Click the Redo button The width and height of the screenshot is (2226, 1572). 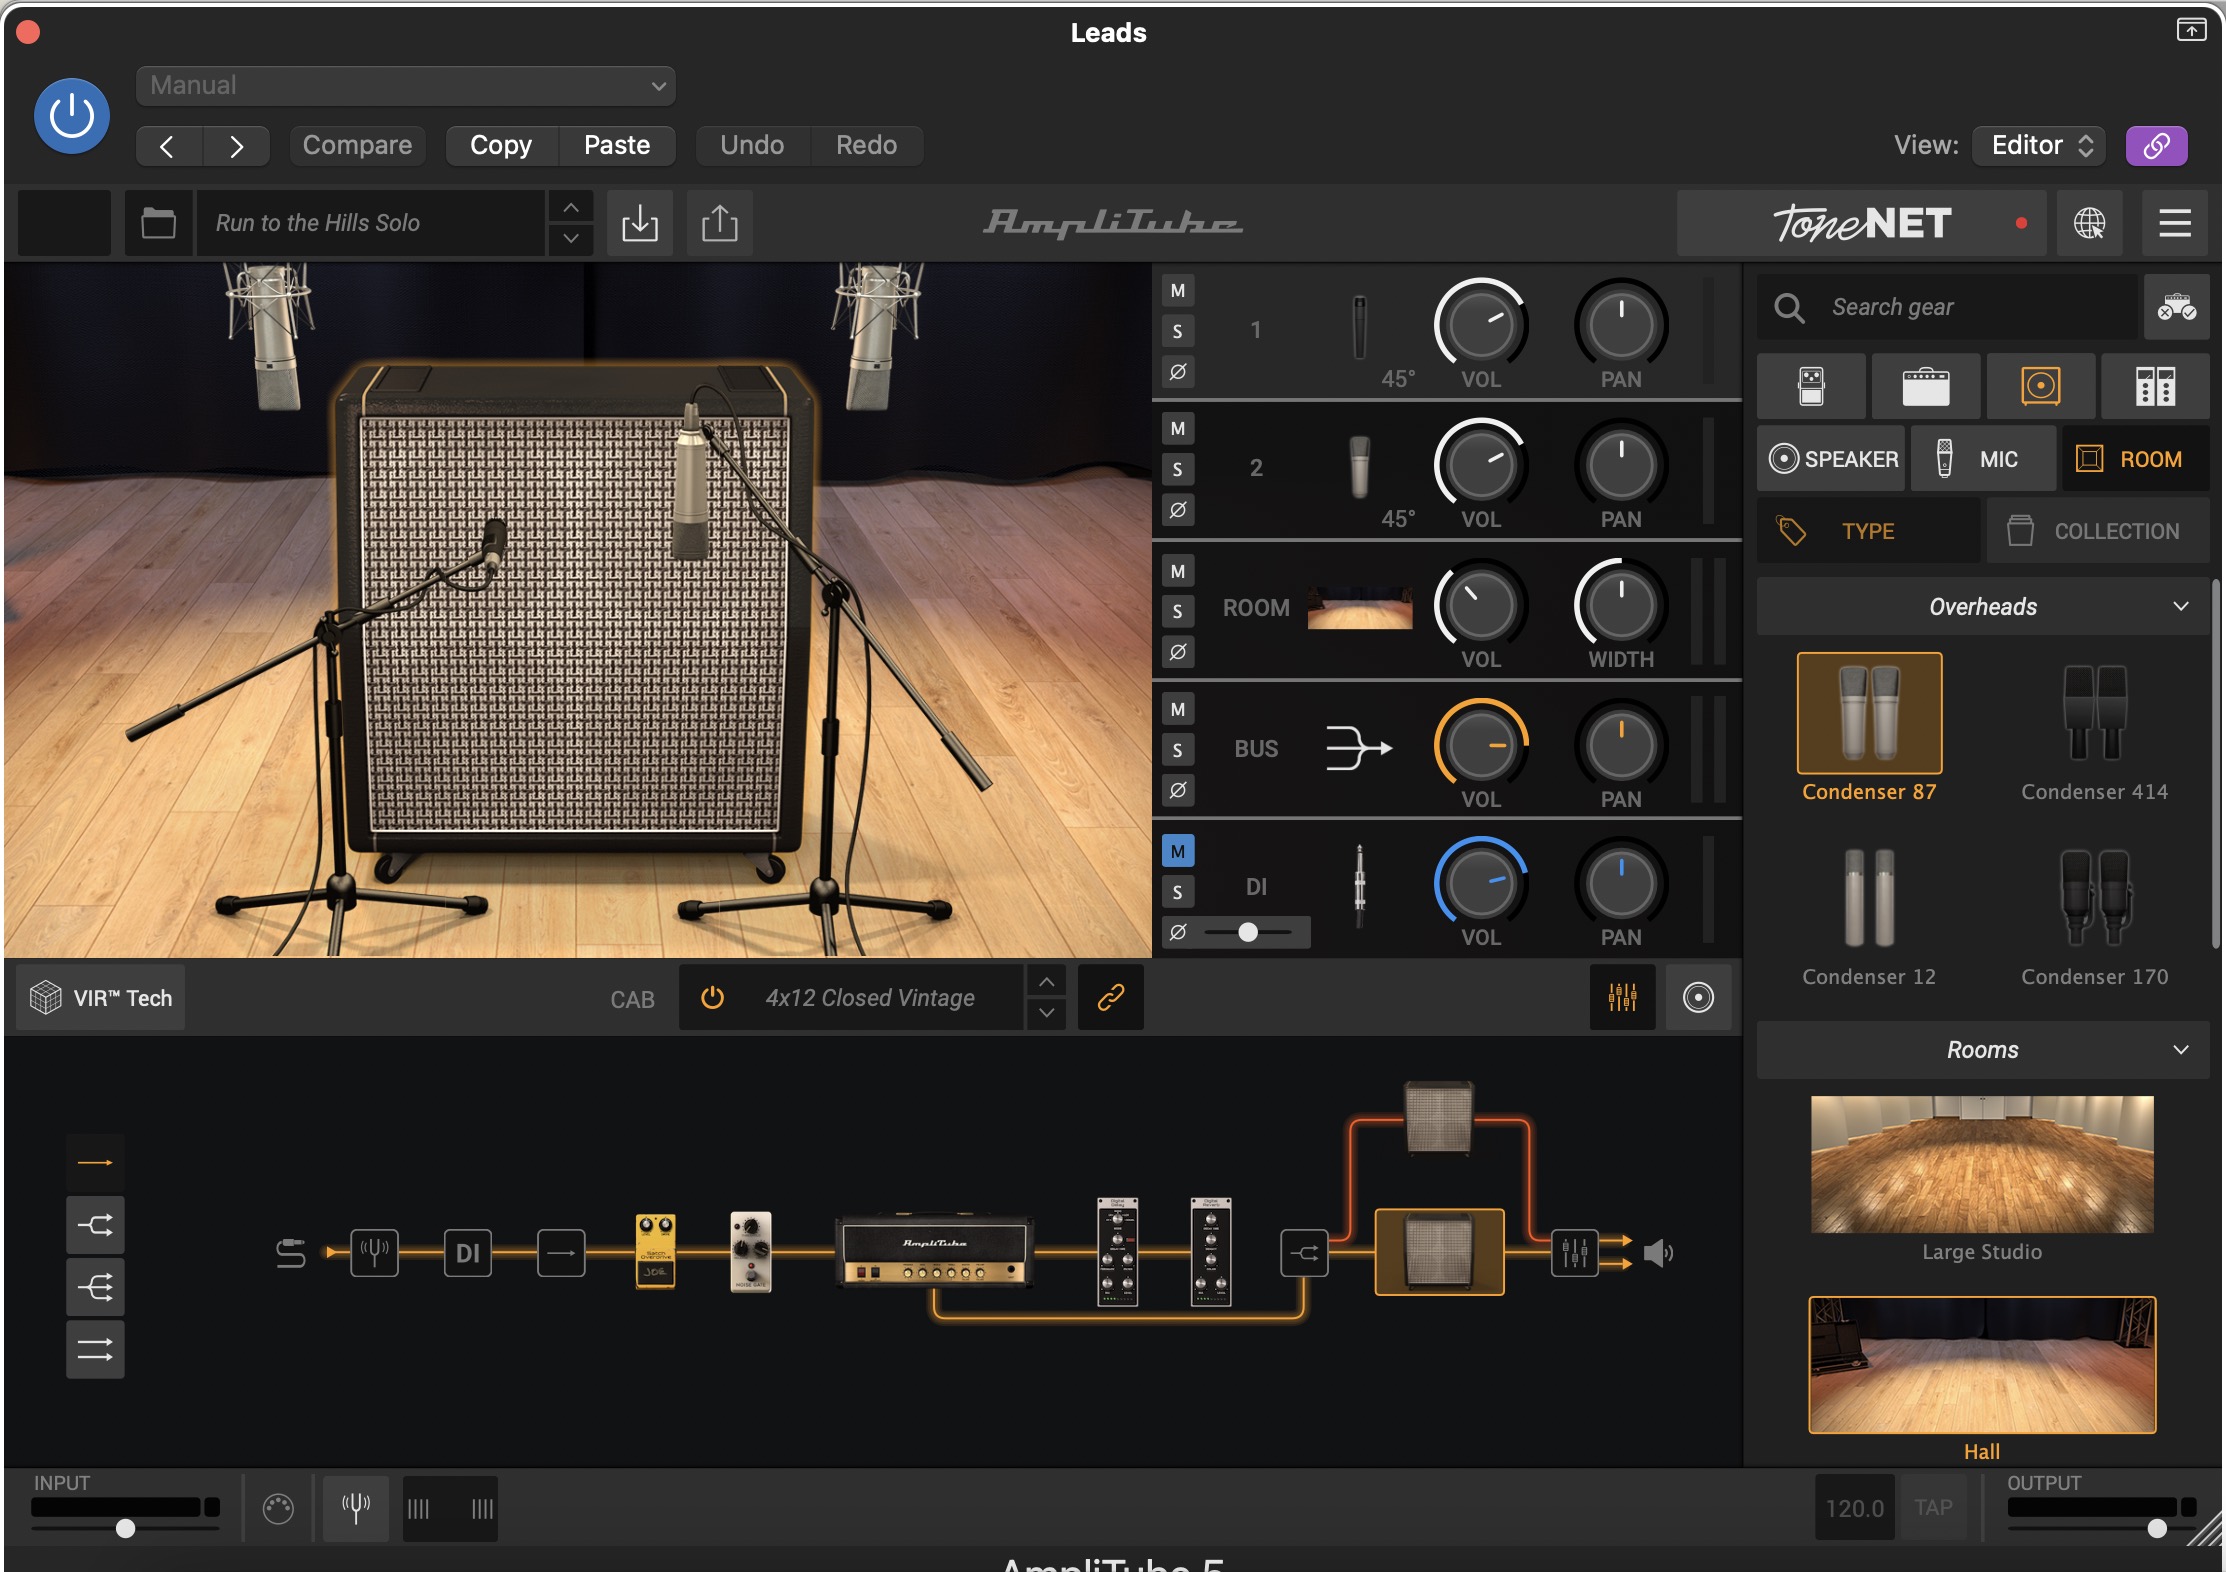(x=866, y=145)
